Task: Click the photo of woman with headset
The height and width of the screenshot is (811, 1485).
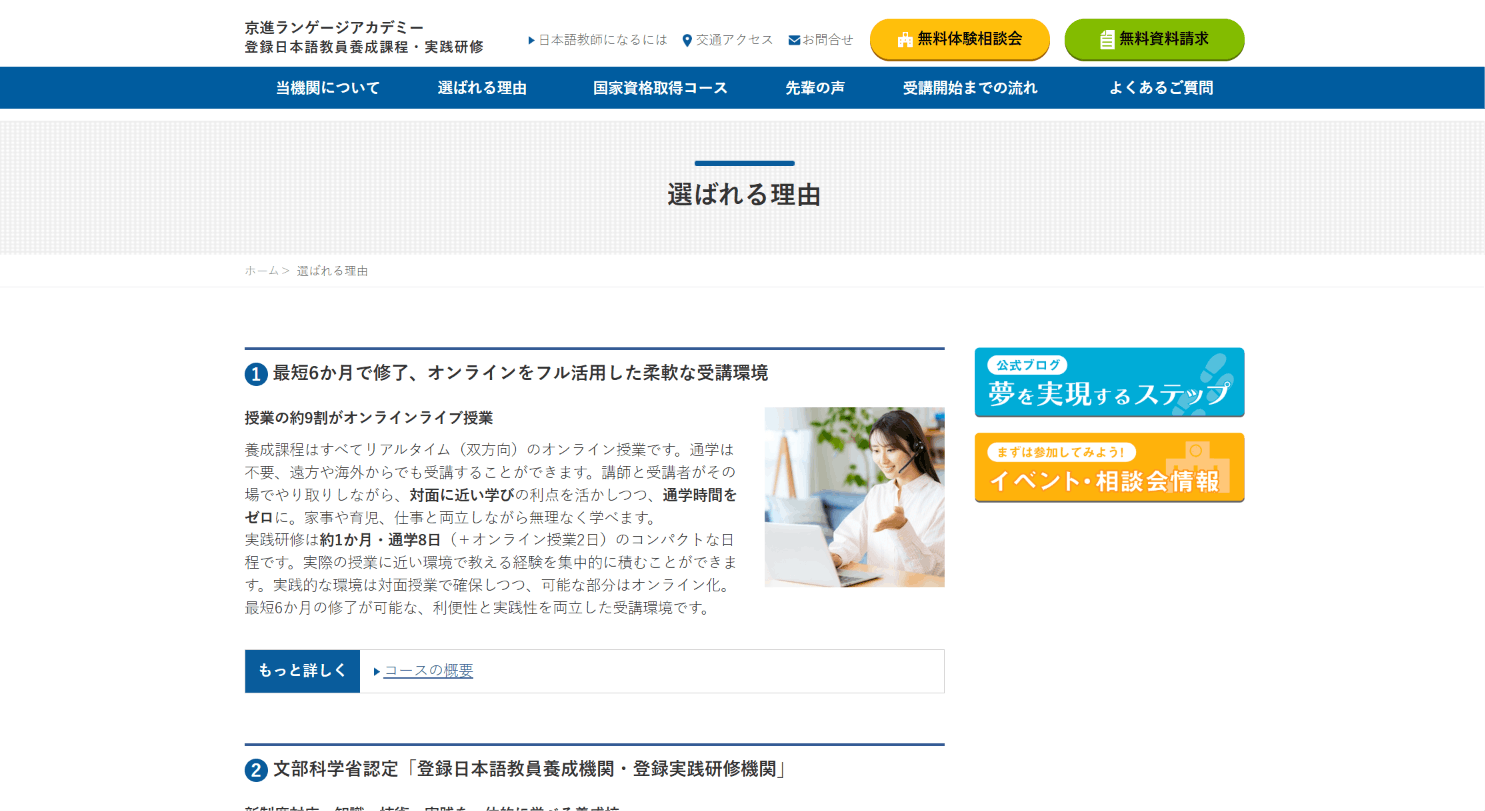Action: pos(855,497)
